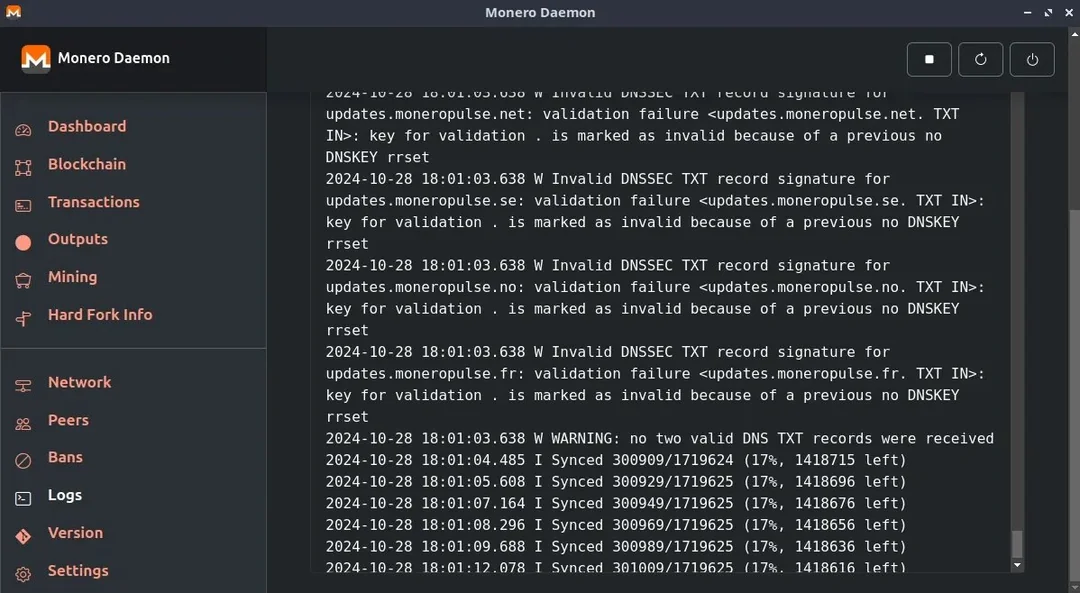
Task: Select Outputs in the sidebar
Action: (78, 239)
